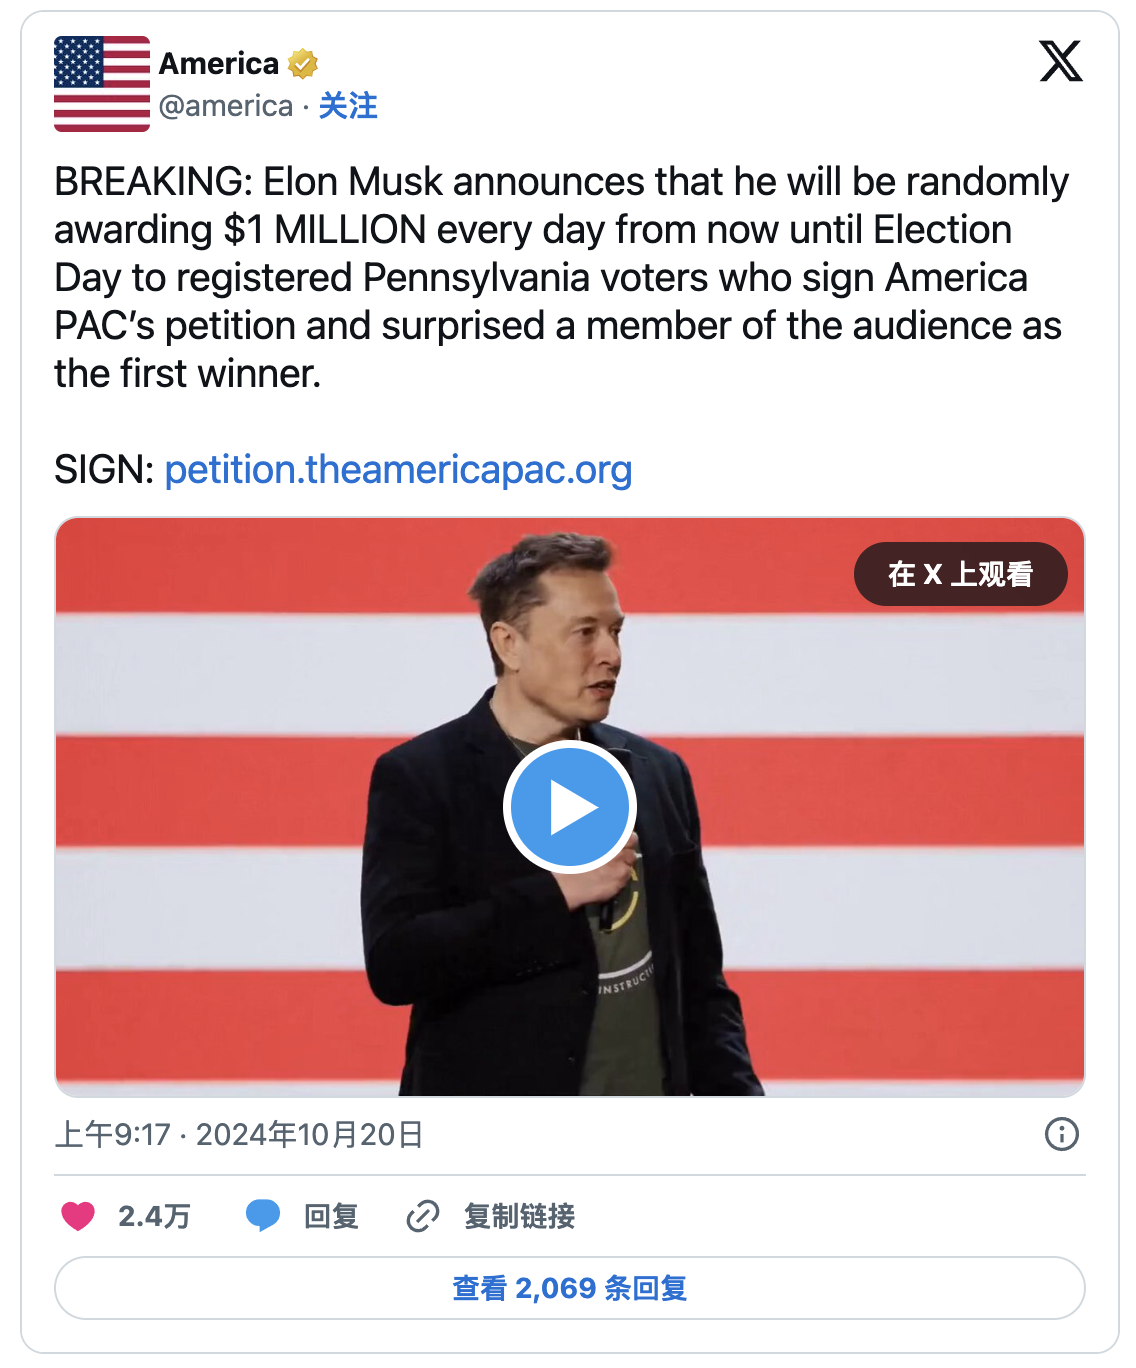The width and height of the screenshot is (1136, 1368).
Task: Open the info circle icon
Action: coord(1061,1134)
